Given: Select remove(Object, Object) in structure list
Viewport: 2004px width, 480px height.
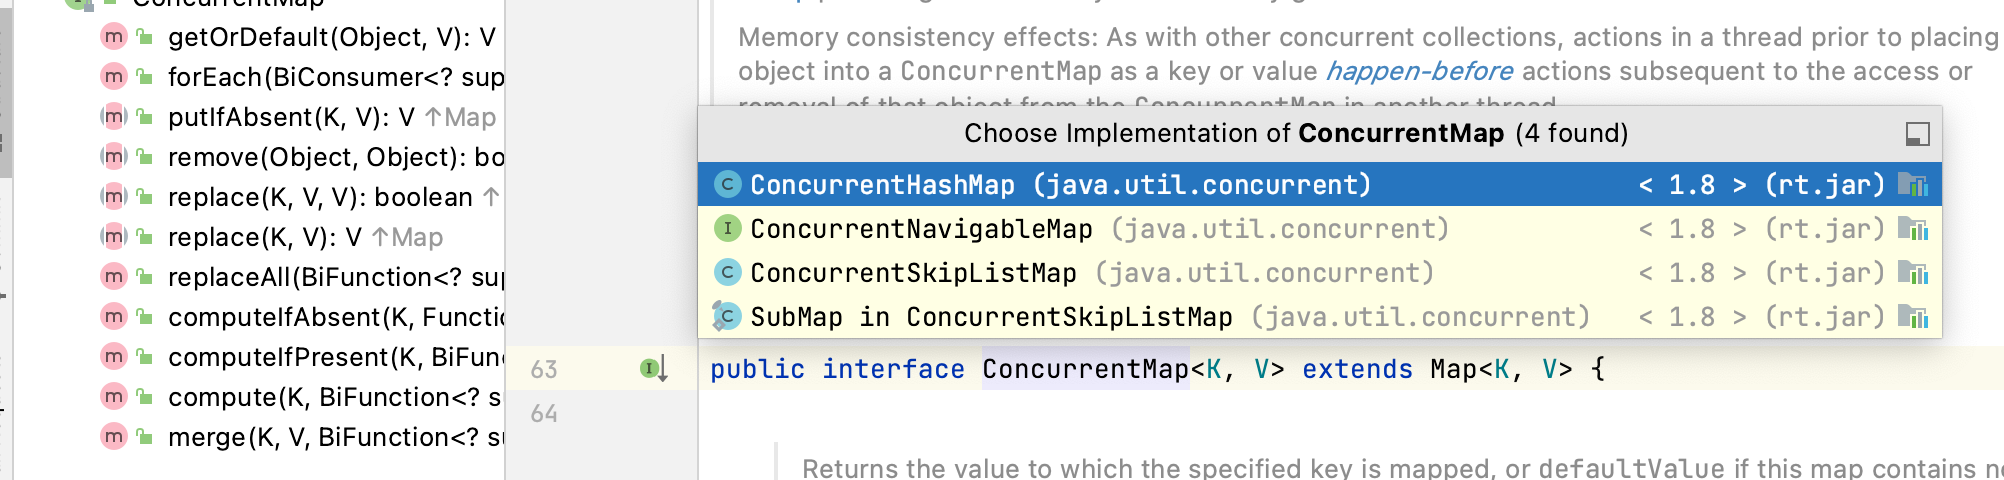Looking at the screenshot, I should tap(335, 157).
